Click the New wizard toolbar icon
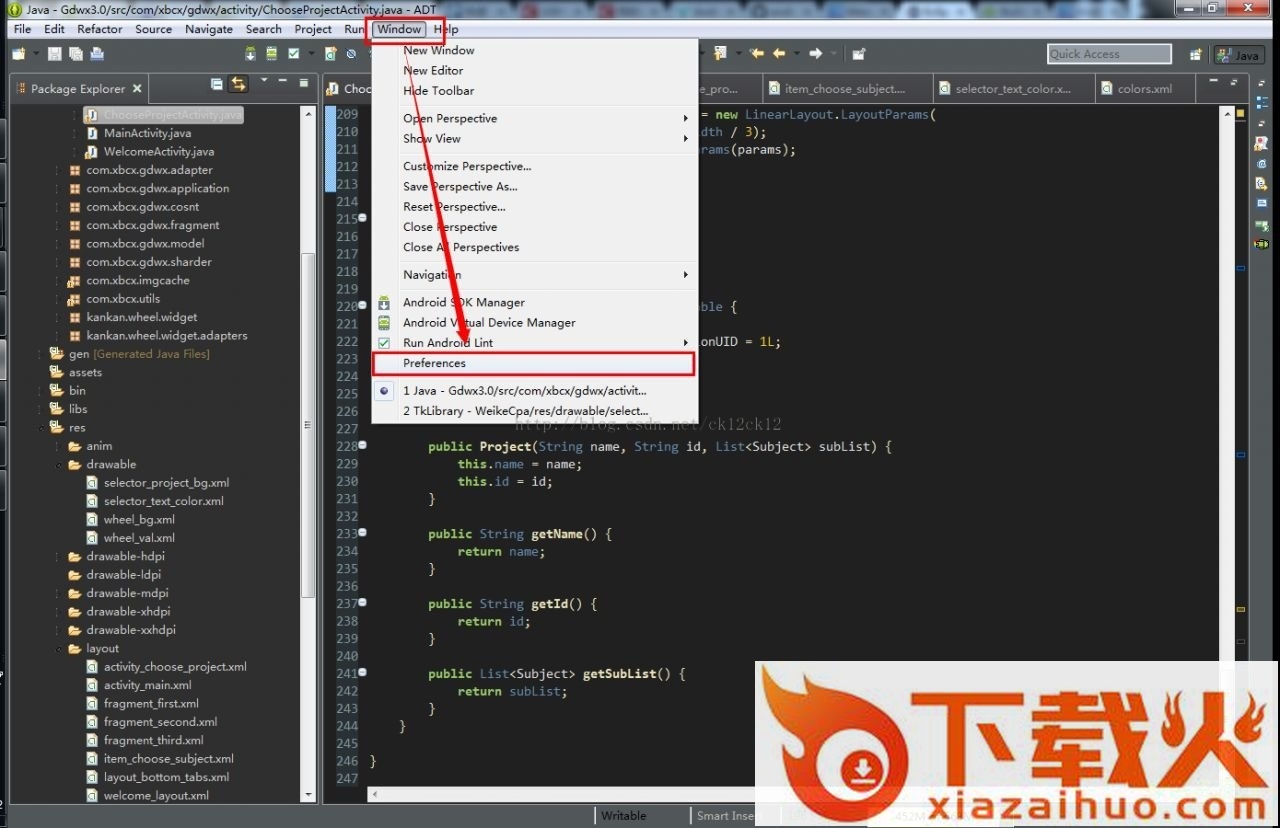Screen dimensions: 1280x828 point(19,54)
